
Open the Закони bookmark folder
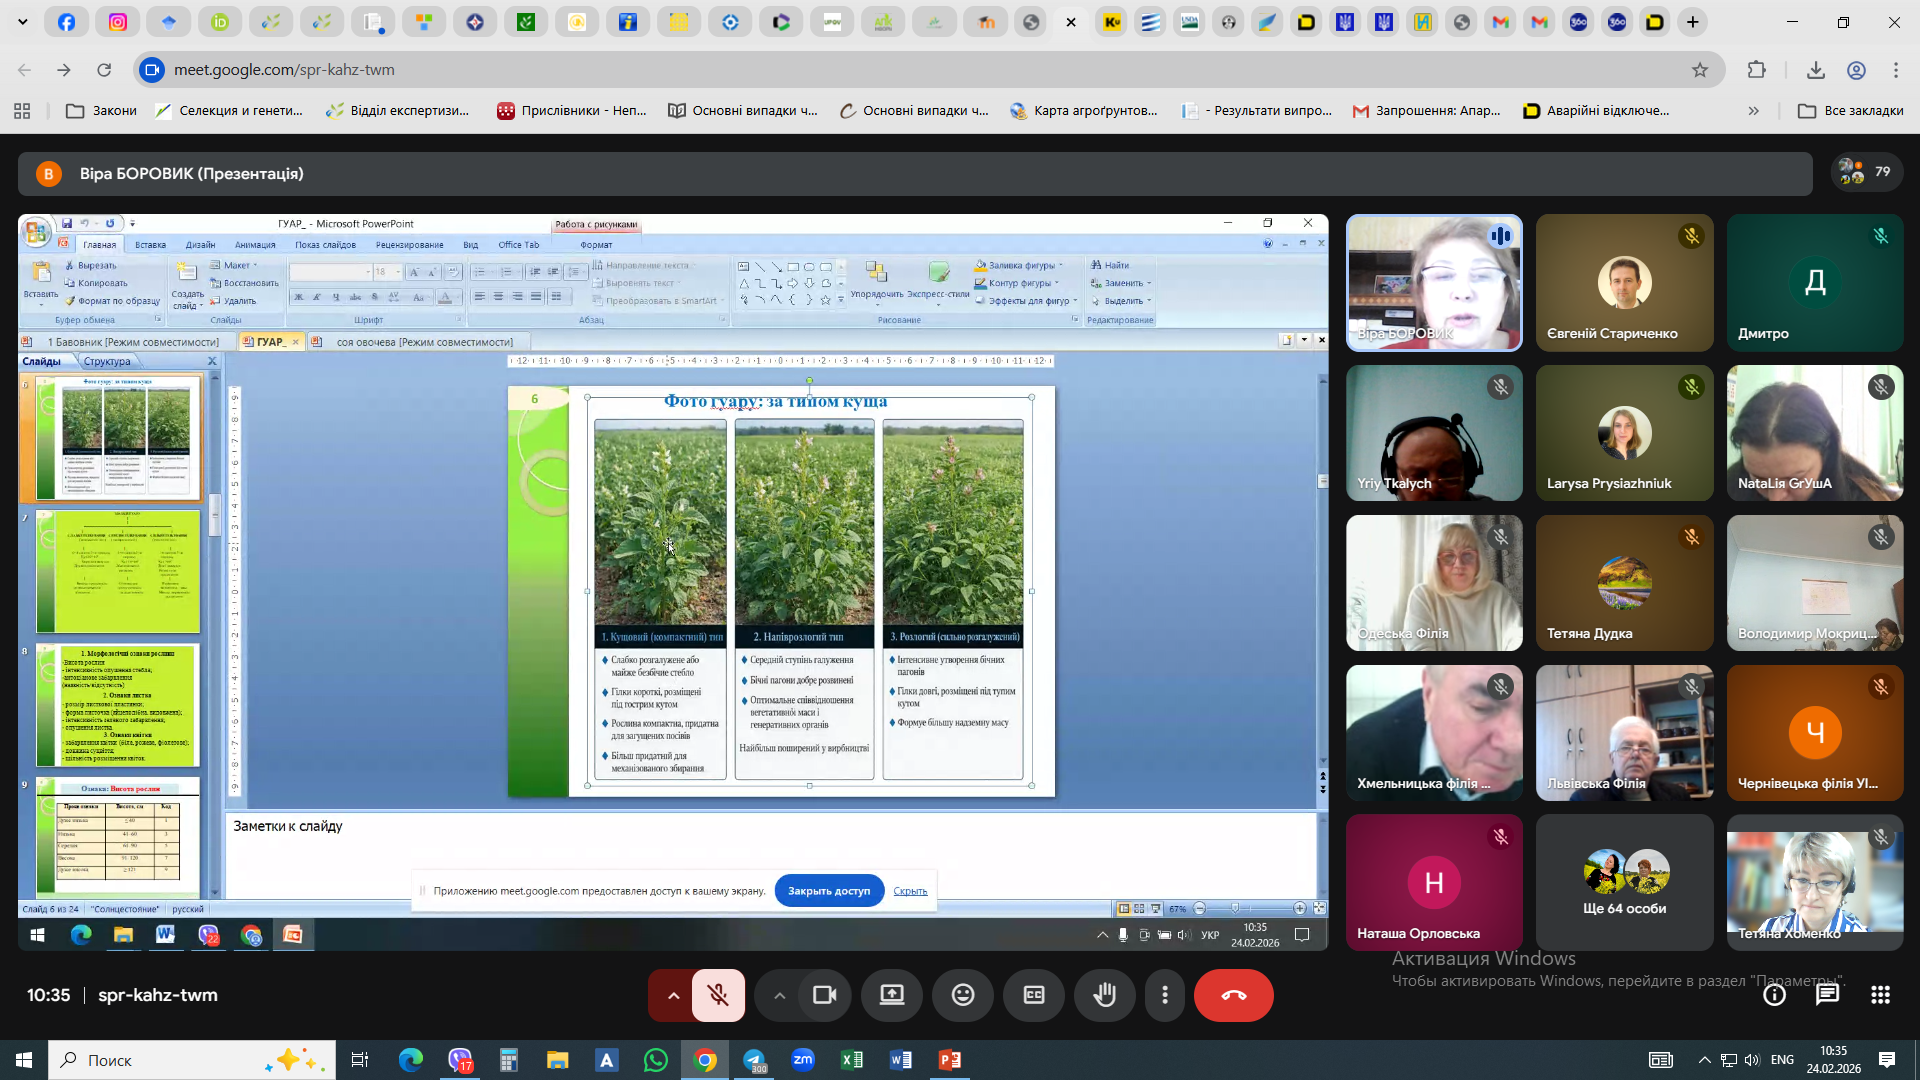[x=102, y=111]
